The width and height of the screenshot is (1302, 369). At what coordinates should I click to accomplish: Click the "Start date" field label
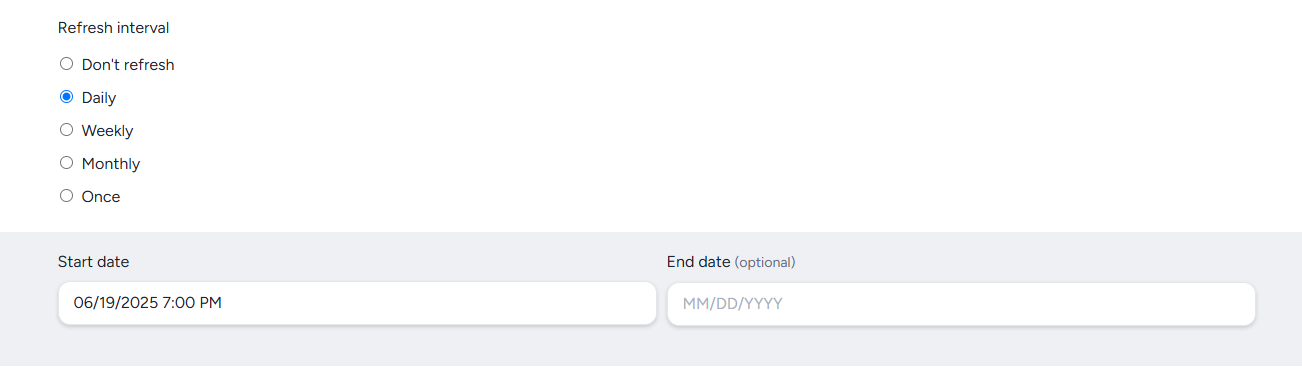93,262
